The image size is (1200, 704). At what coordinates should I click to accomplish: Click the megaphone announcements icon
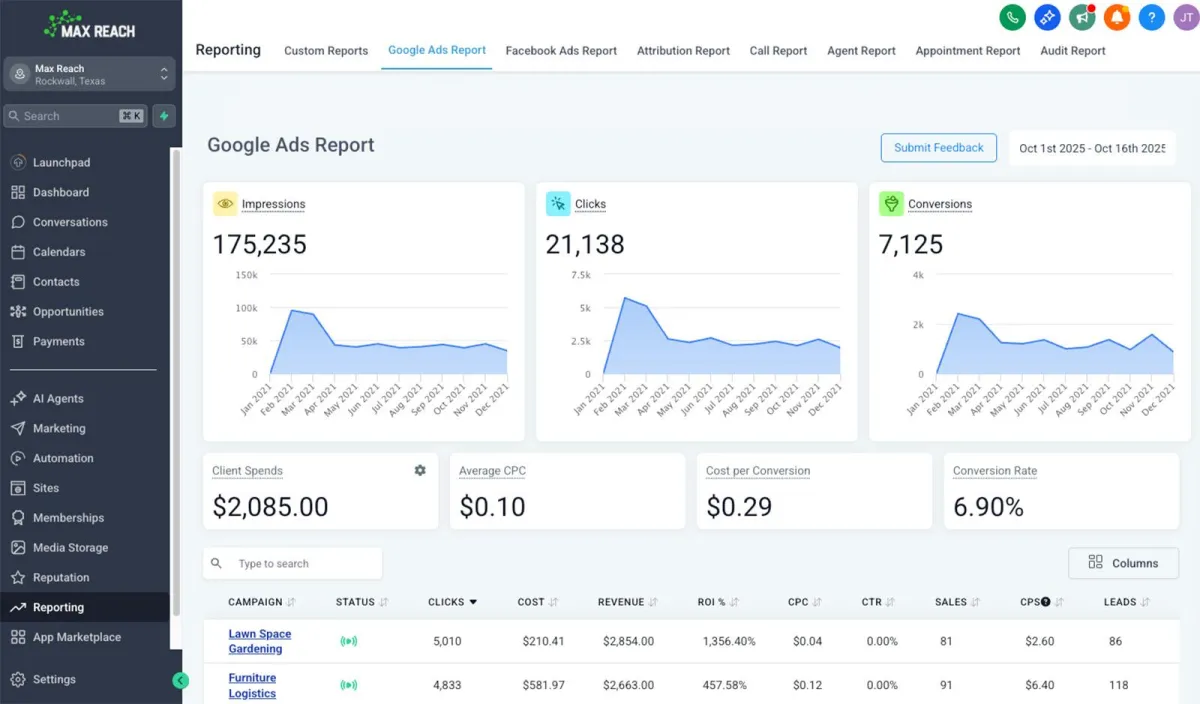[1082, 17]
